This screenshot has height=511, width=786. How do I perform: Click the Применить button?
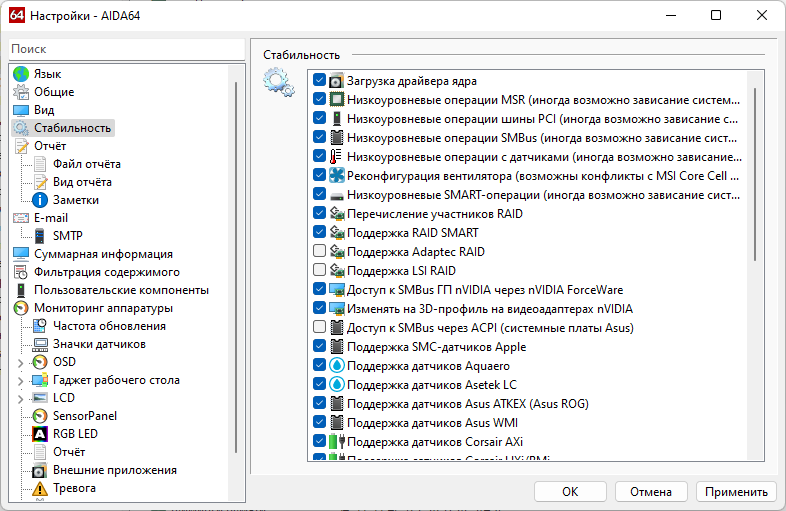736,491
